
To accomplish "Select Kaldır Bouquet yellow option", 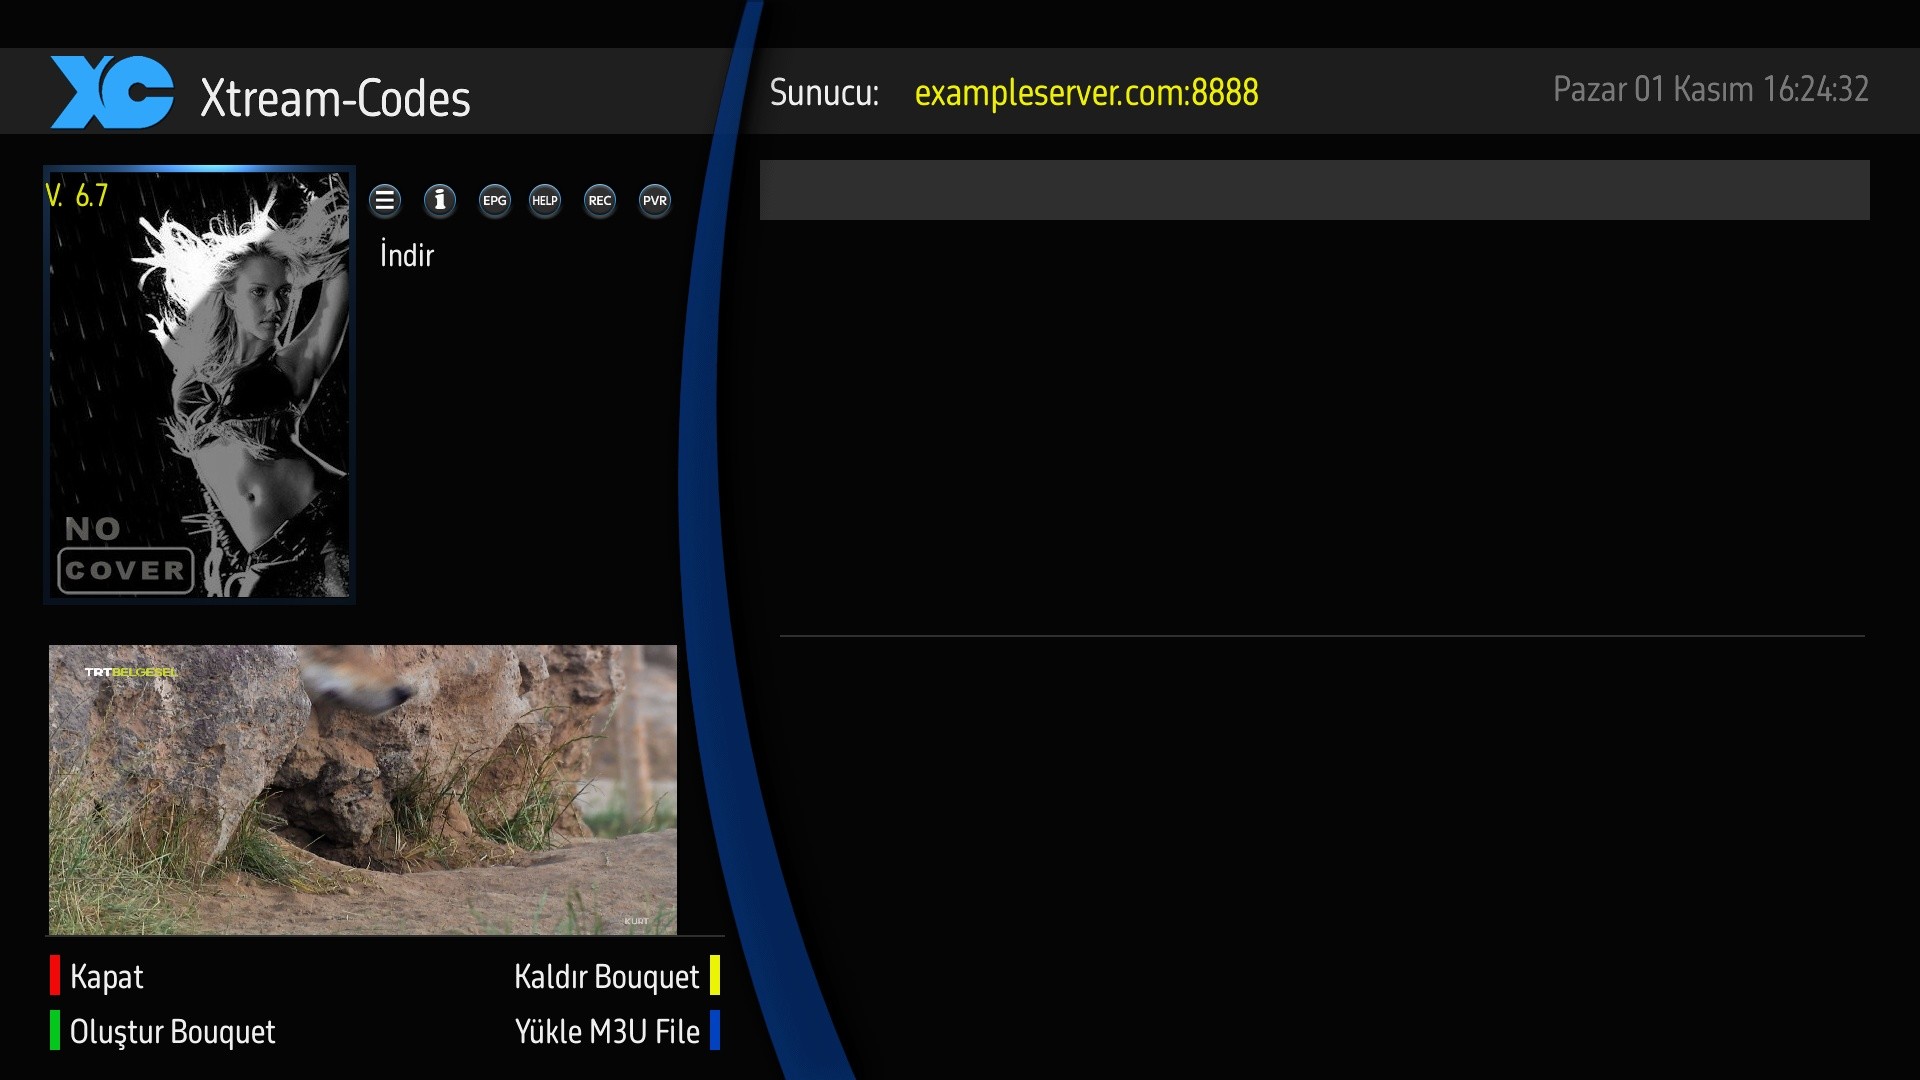I will click(x=606, y=976).
